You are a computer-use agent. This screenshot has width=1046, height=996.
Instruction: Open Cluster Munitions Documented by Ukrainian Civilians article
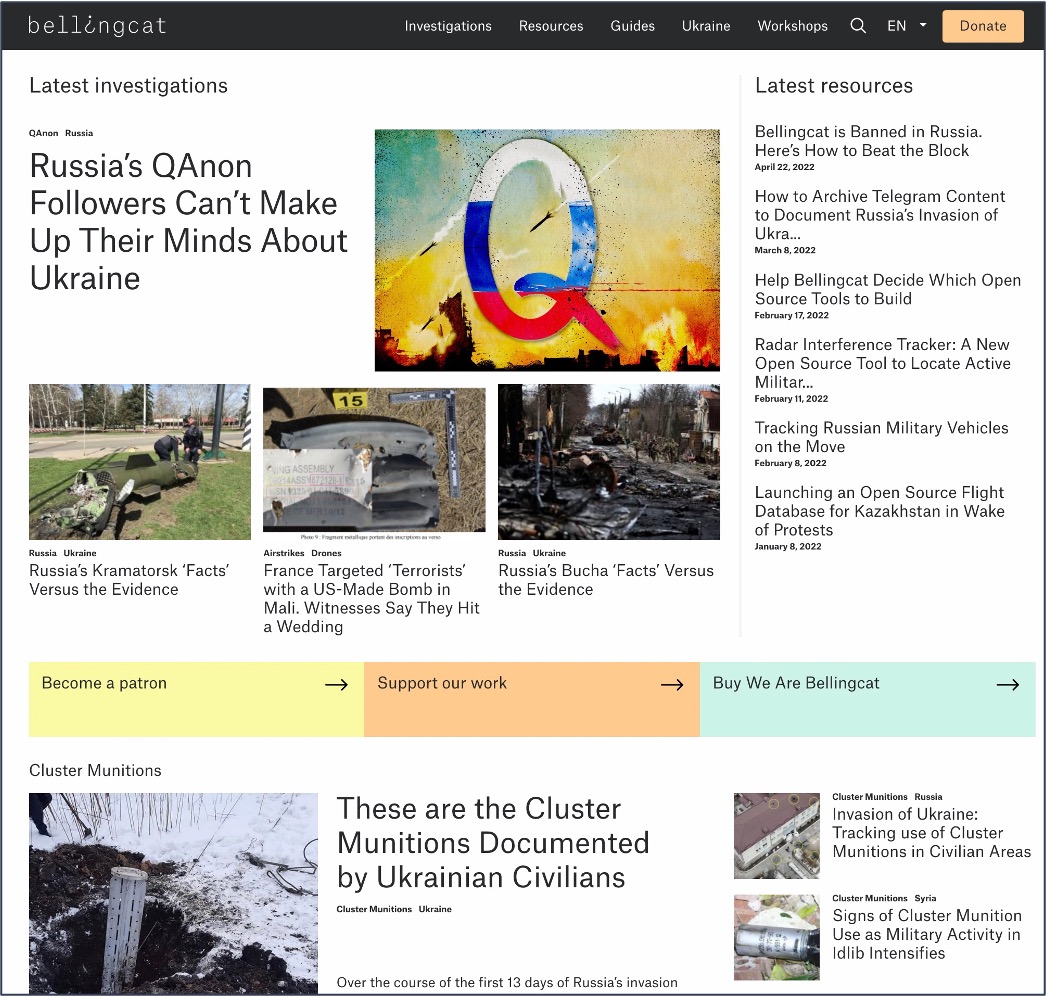[493, 843]
